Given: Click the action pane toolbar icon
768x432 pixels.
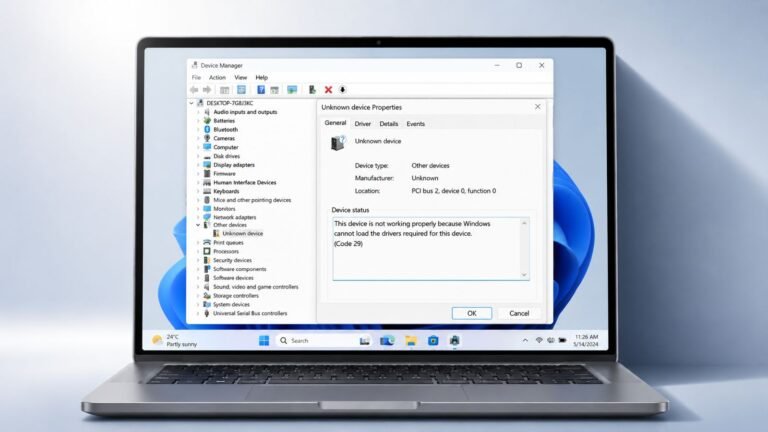Looking at the screenshot, I should coord(274,90).
